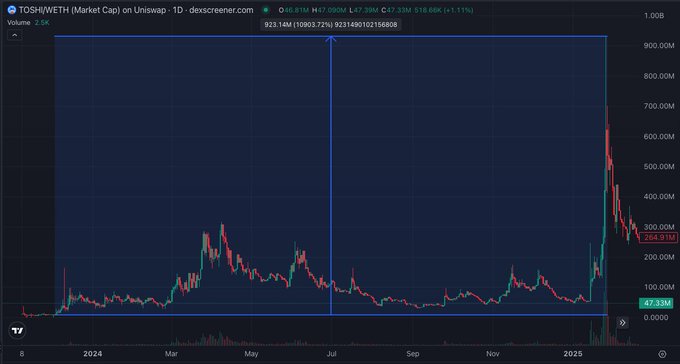Click the 700.00M price axis label
Image resolution: width=680 pixels, height=364 pixels.
tap(659, 106)
